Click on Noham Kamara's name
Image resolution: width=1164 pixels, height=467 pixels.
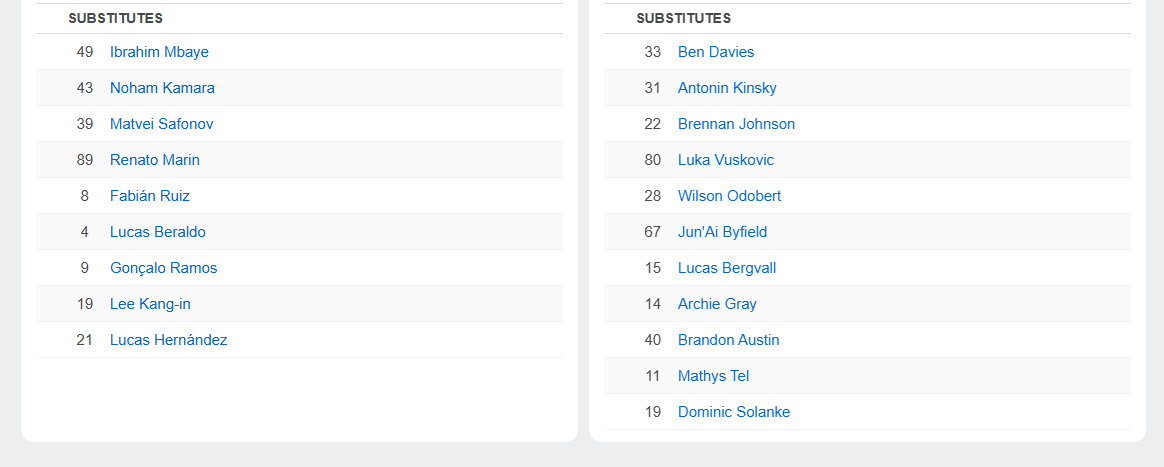click(x=162, y=88)
